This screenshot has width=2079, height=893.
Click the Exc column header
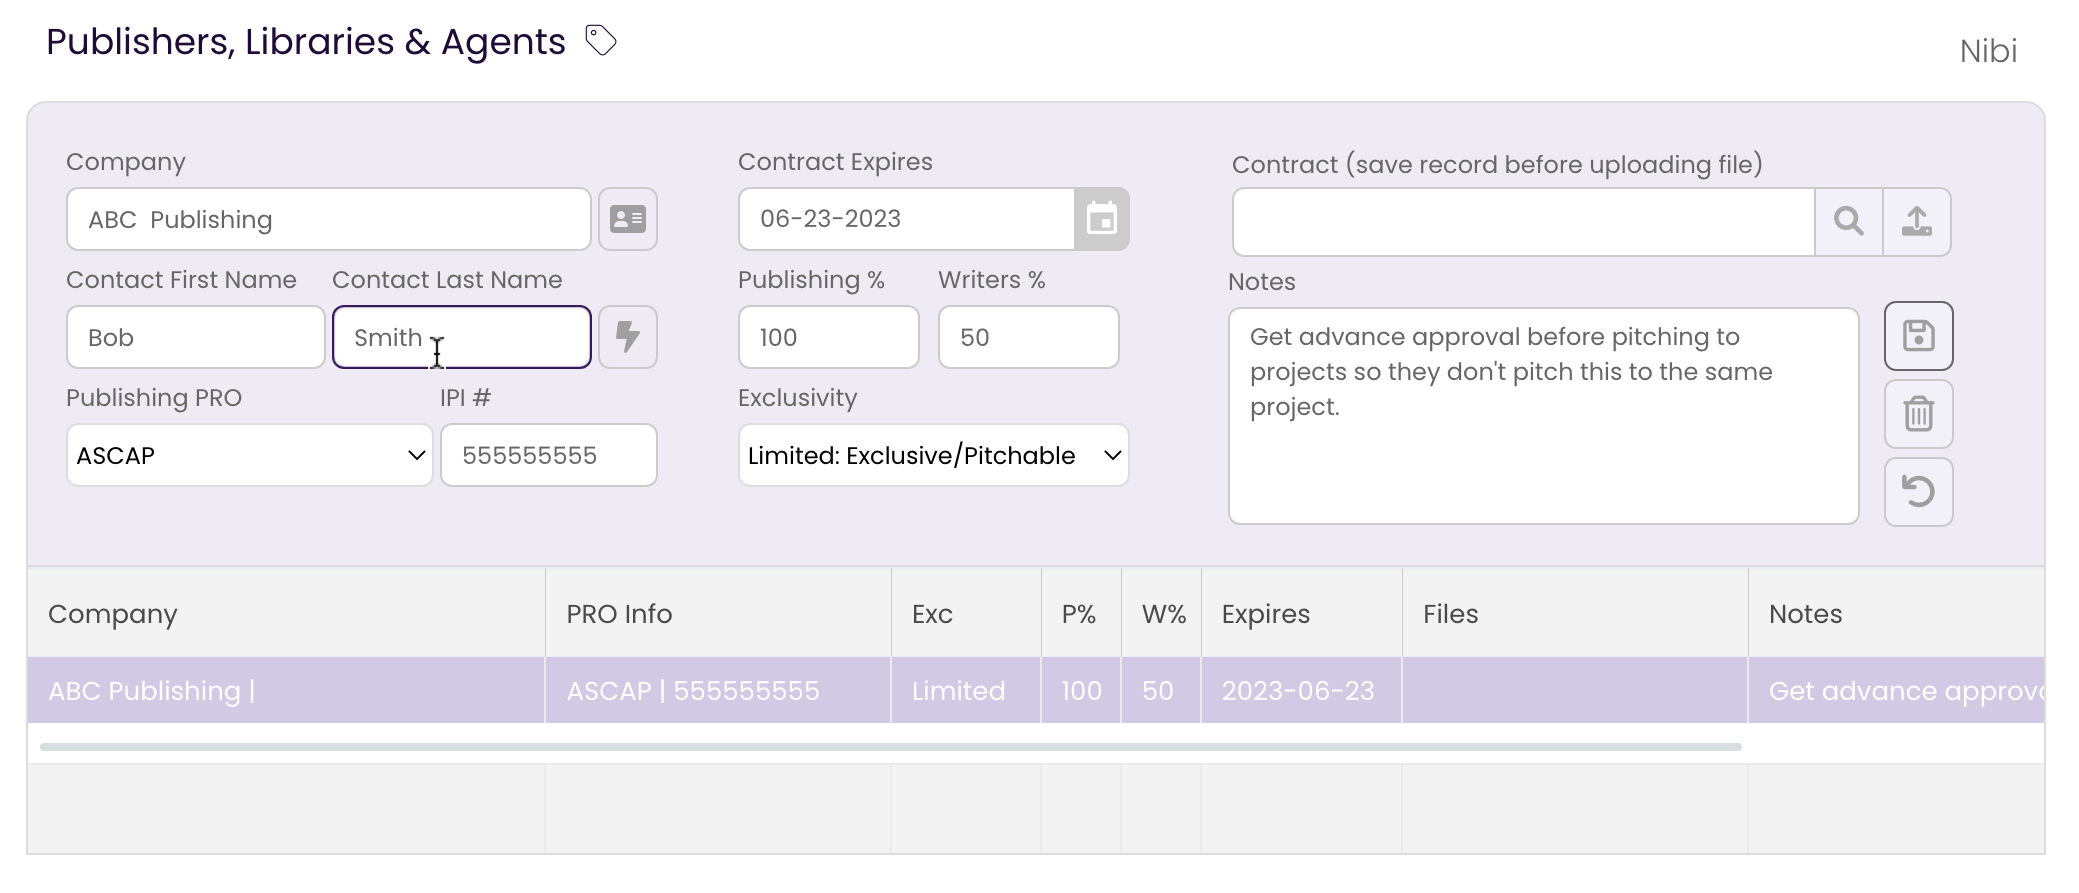[966, 613]
